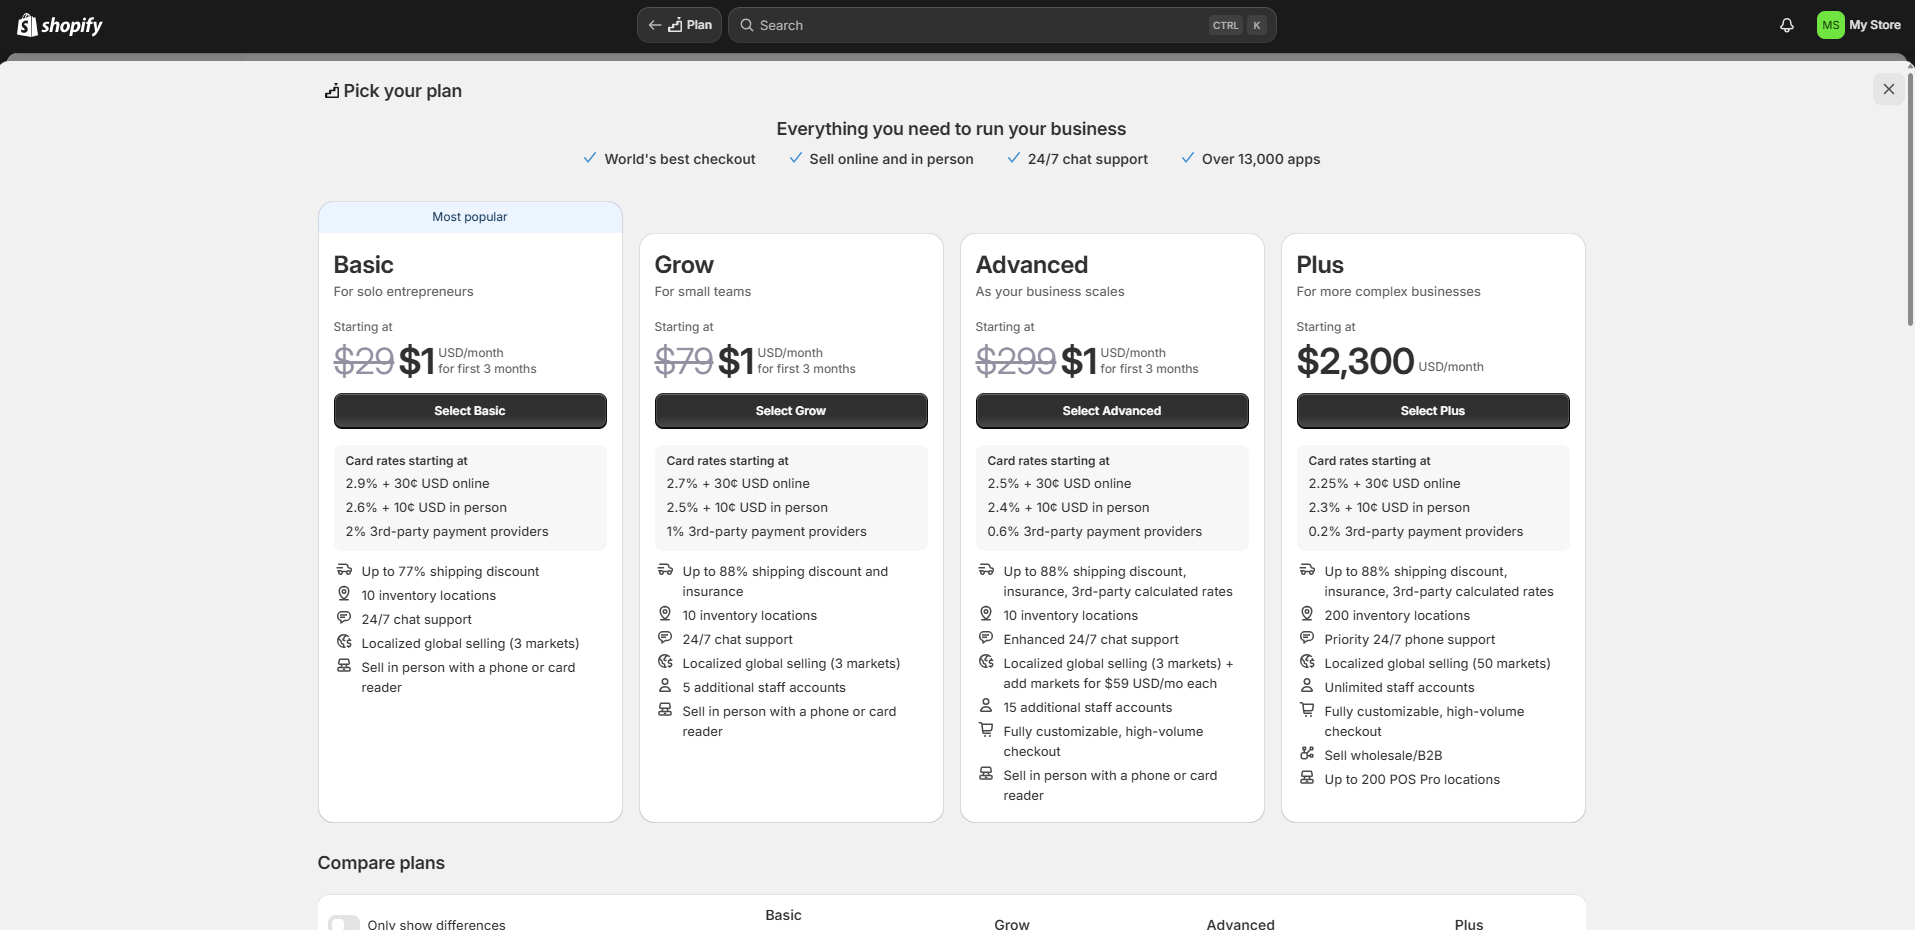Click the Plus plan heading
The height and width of the screenshot is (930, 1915).
(x=1320, y=265)
